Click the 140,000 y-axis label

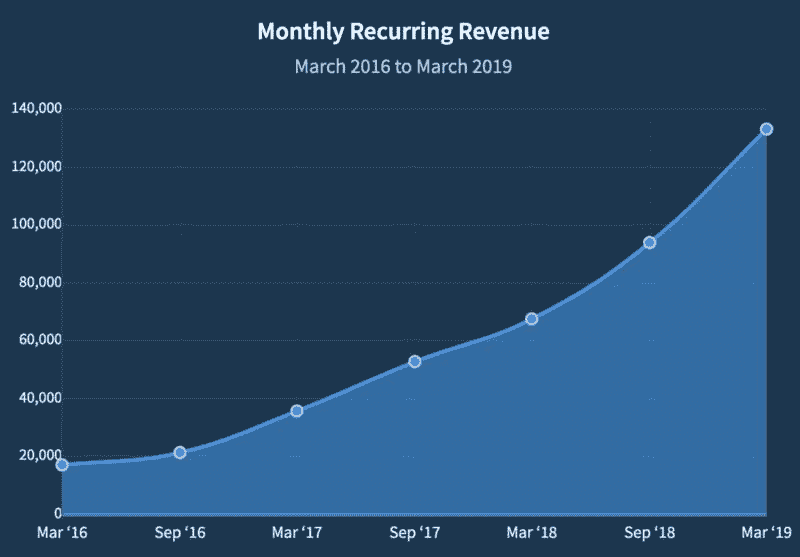coord(38,108)
